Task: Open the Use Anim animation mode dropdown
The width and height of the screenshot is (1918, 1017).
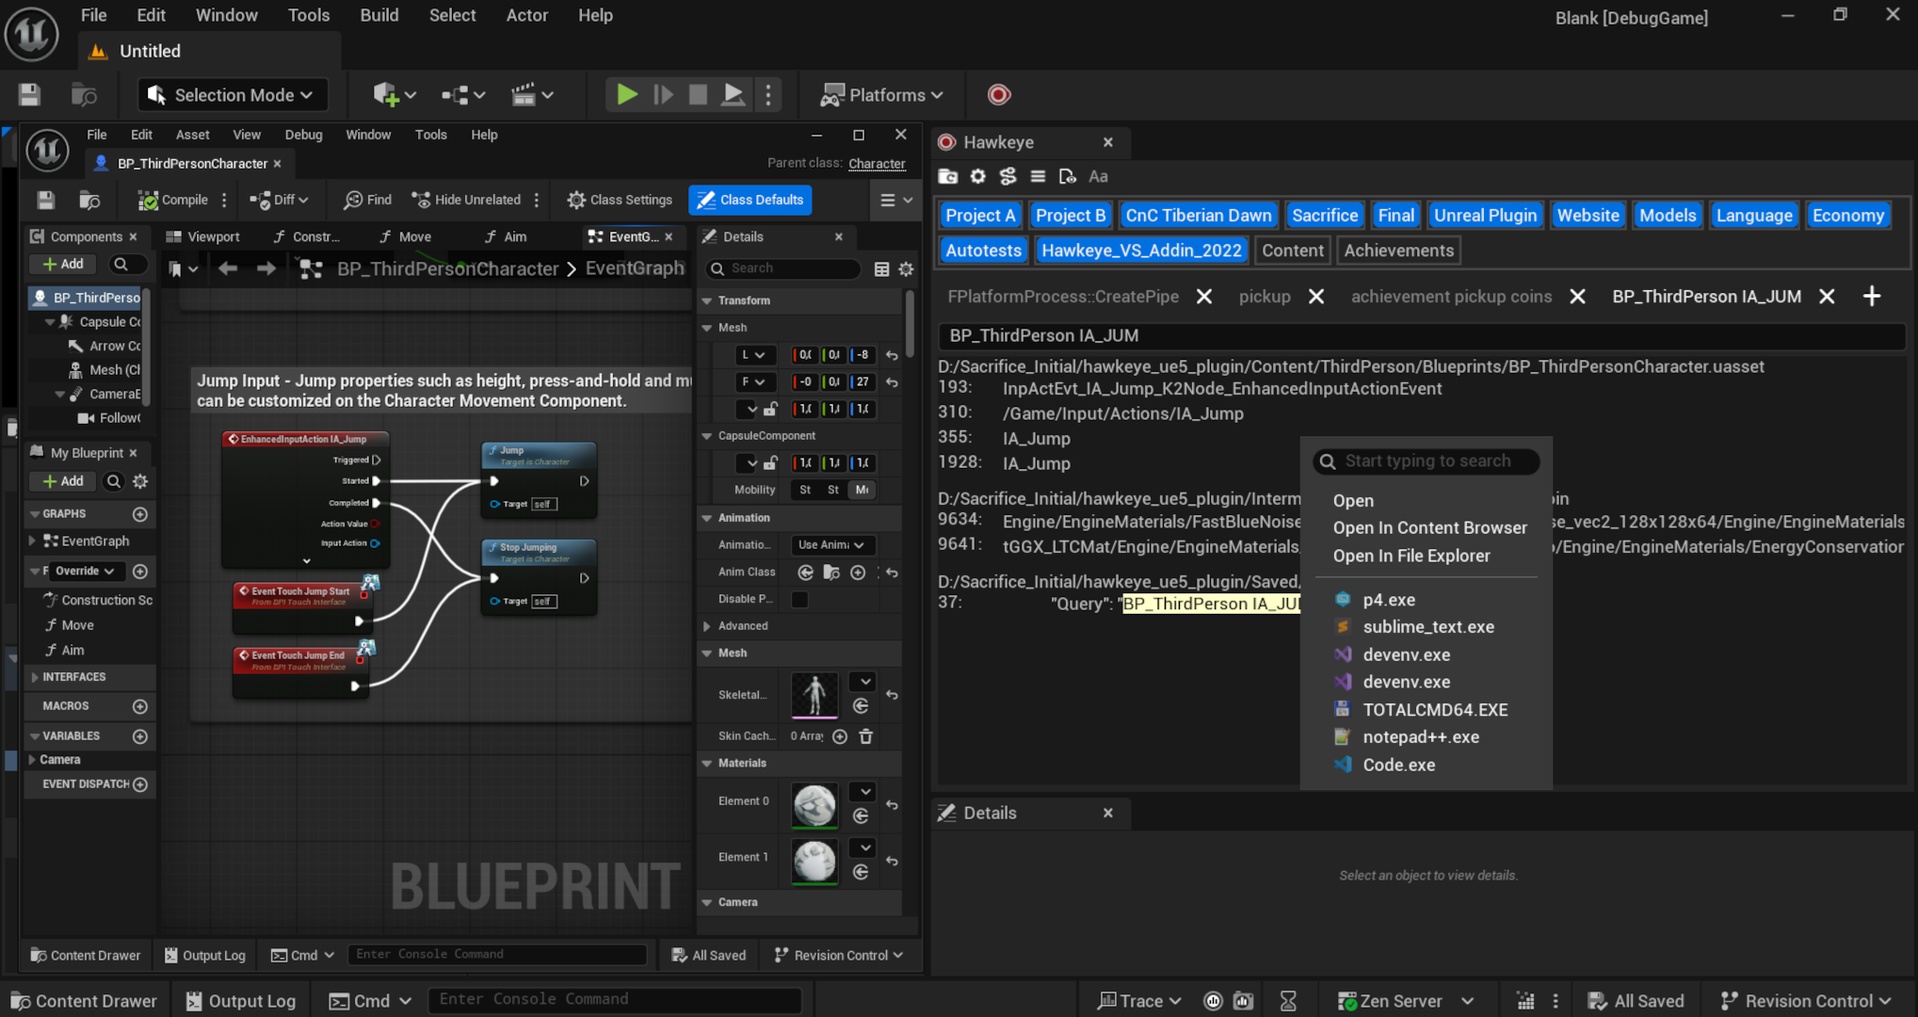Action: pyautogui.click(x=831, y=546)
